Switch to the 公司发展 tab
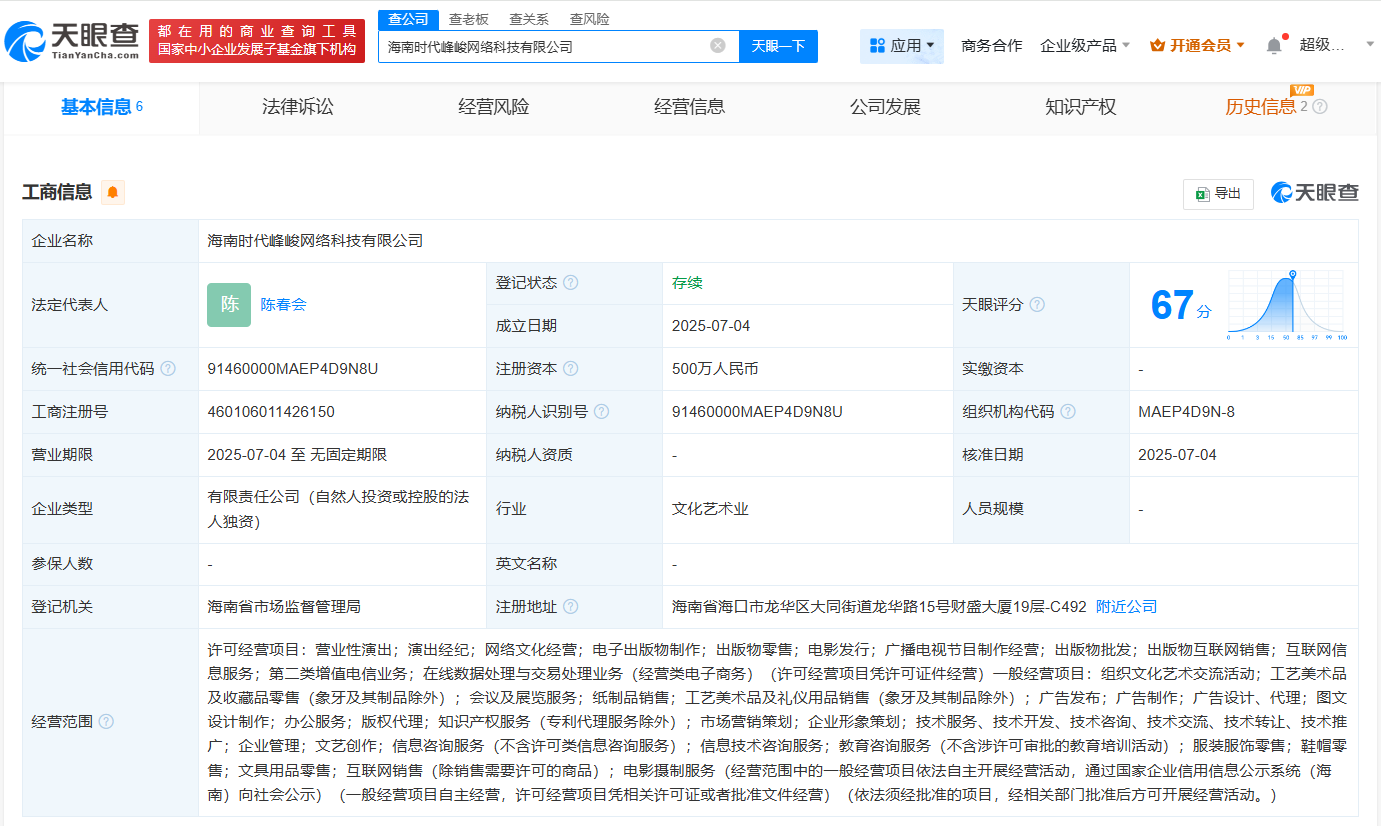This screenshot has width=1381, height=826. [885, 107]
